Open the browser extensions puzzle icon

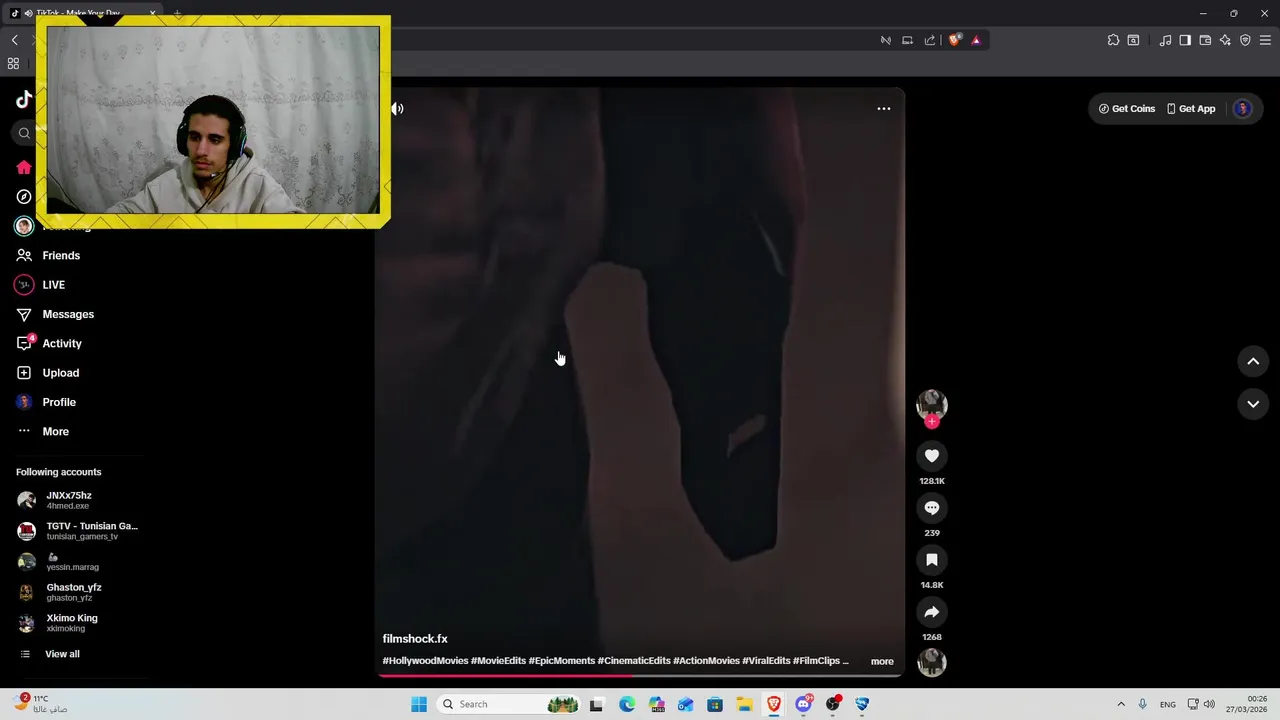[1113, 40]
